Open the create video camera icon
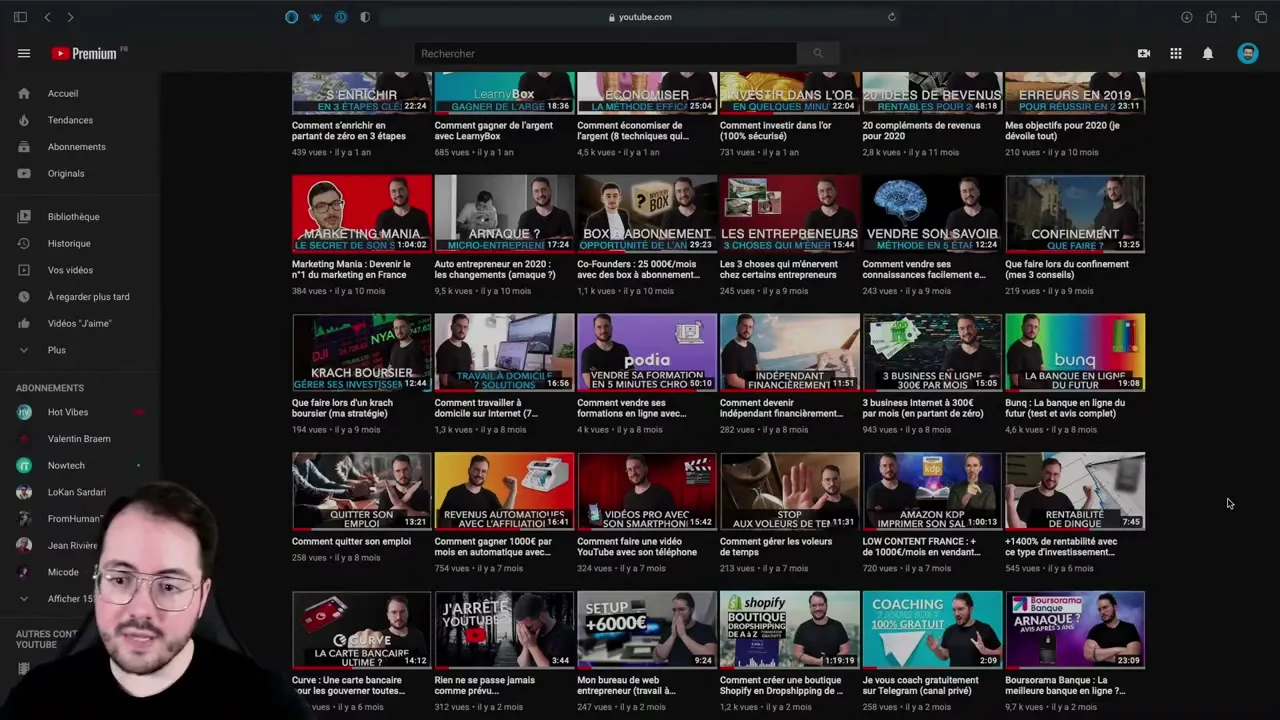This screenshot has width=1280, height=720. (1144, 53)
